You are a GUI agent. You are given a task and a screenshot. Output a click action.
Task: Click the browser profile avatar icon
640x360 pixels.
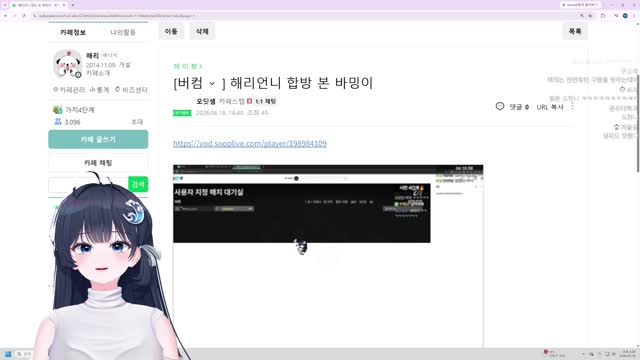(x=625, y=16)
